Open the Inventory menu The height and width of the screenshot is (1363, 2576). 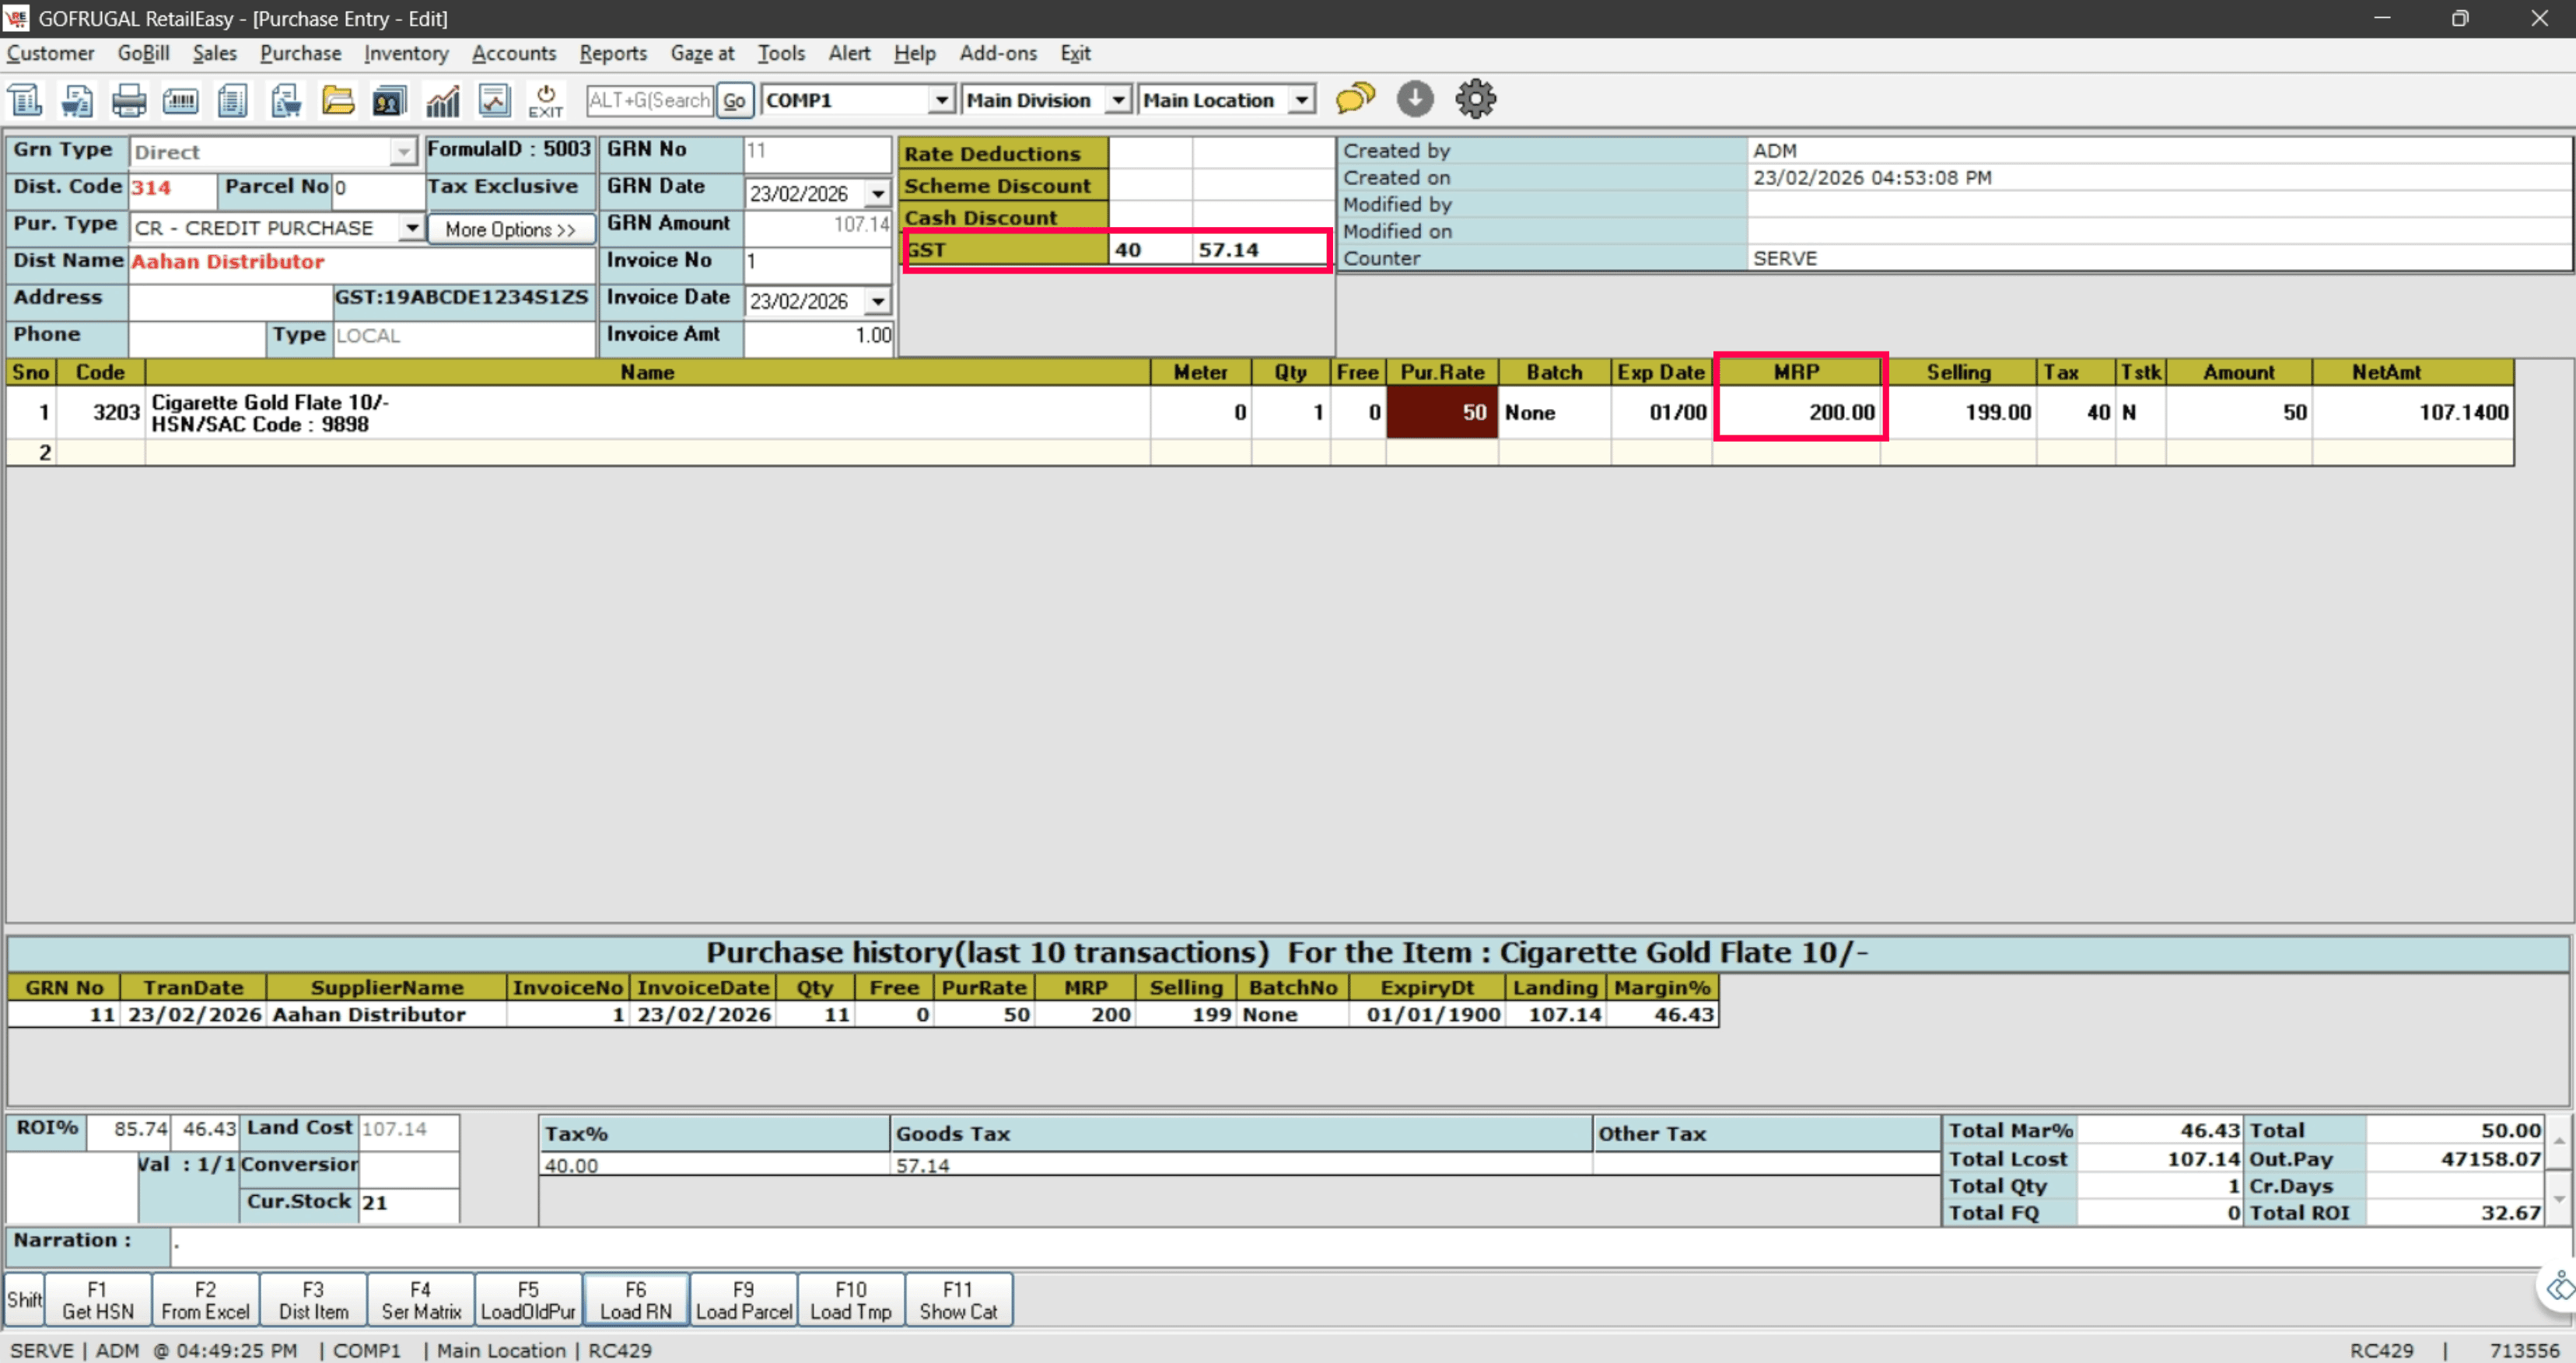pyautogui.click(x=405, y=53)
